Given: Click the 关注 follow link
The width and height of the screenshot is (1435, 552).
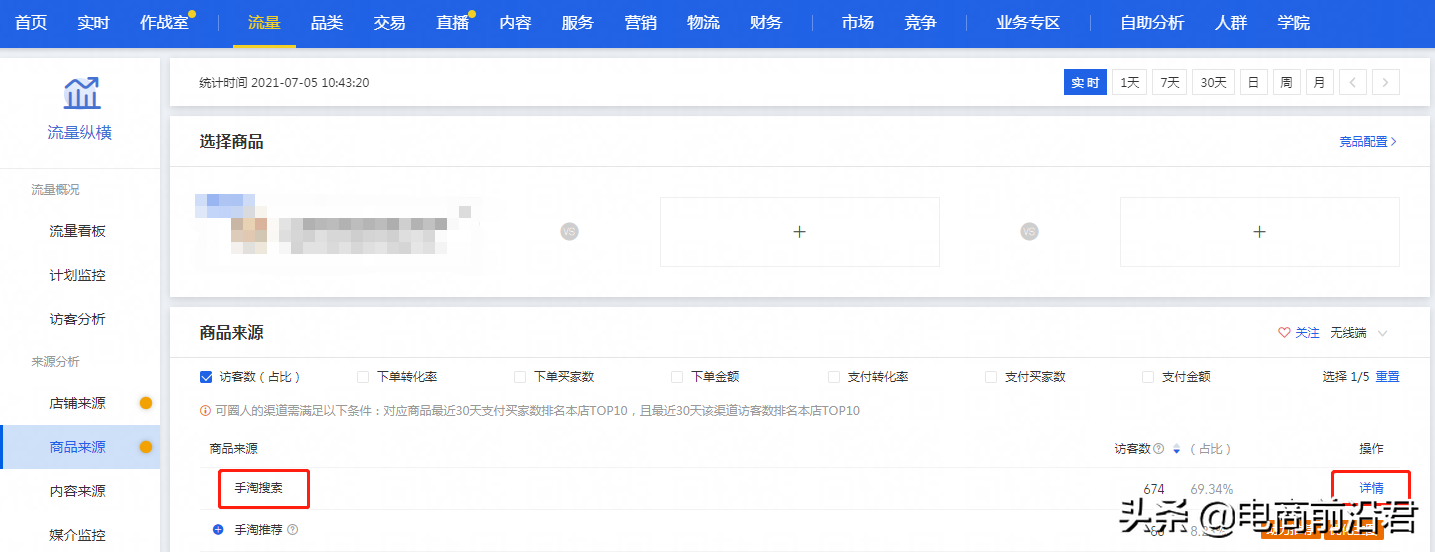Looking at the screenshot, I should coord(1307,333).
